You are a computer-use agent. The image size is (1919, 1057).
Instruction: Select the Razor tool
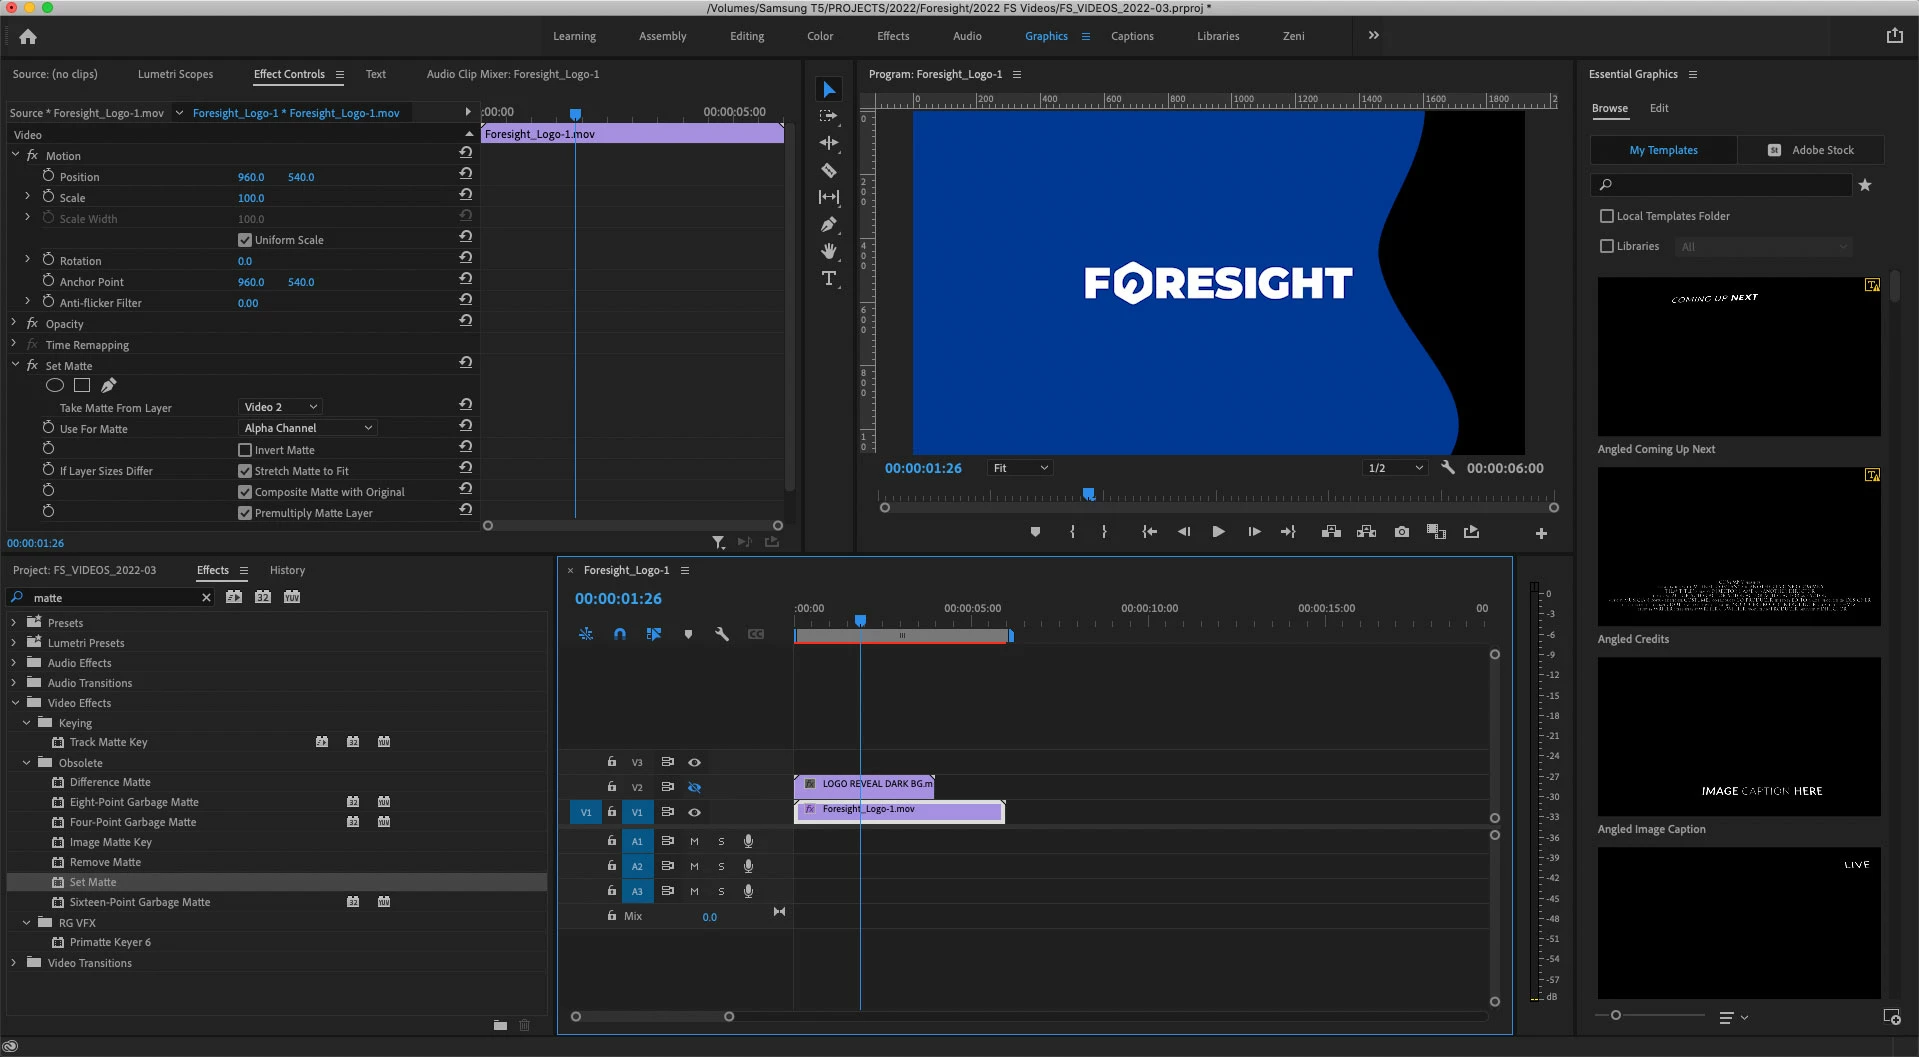pos(829,171)
